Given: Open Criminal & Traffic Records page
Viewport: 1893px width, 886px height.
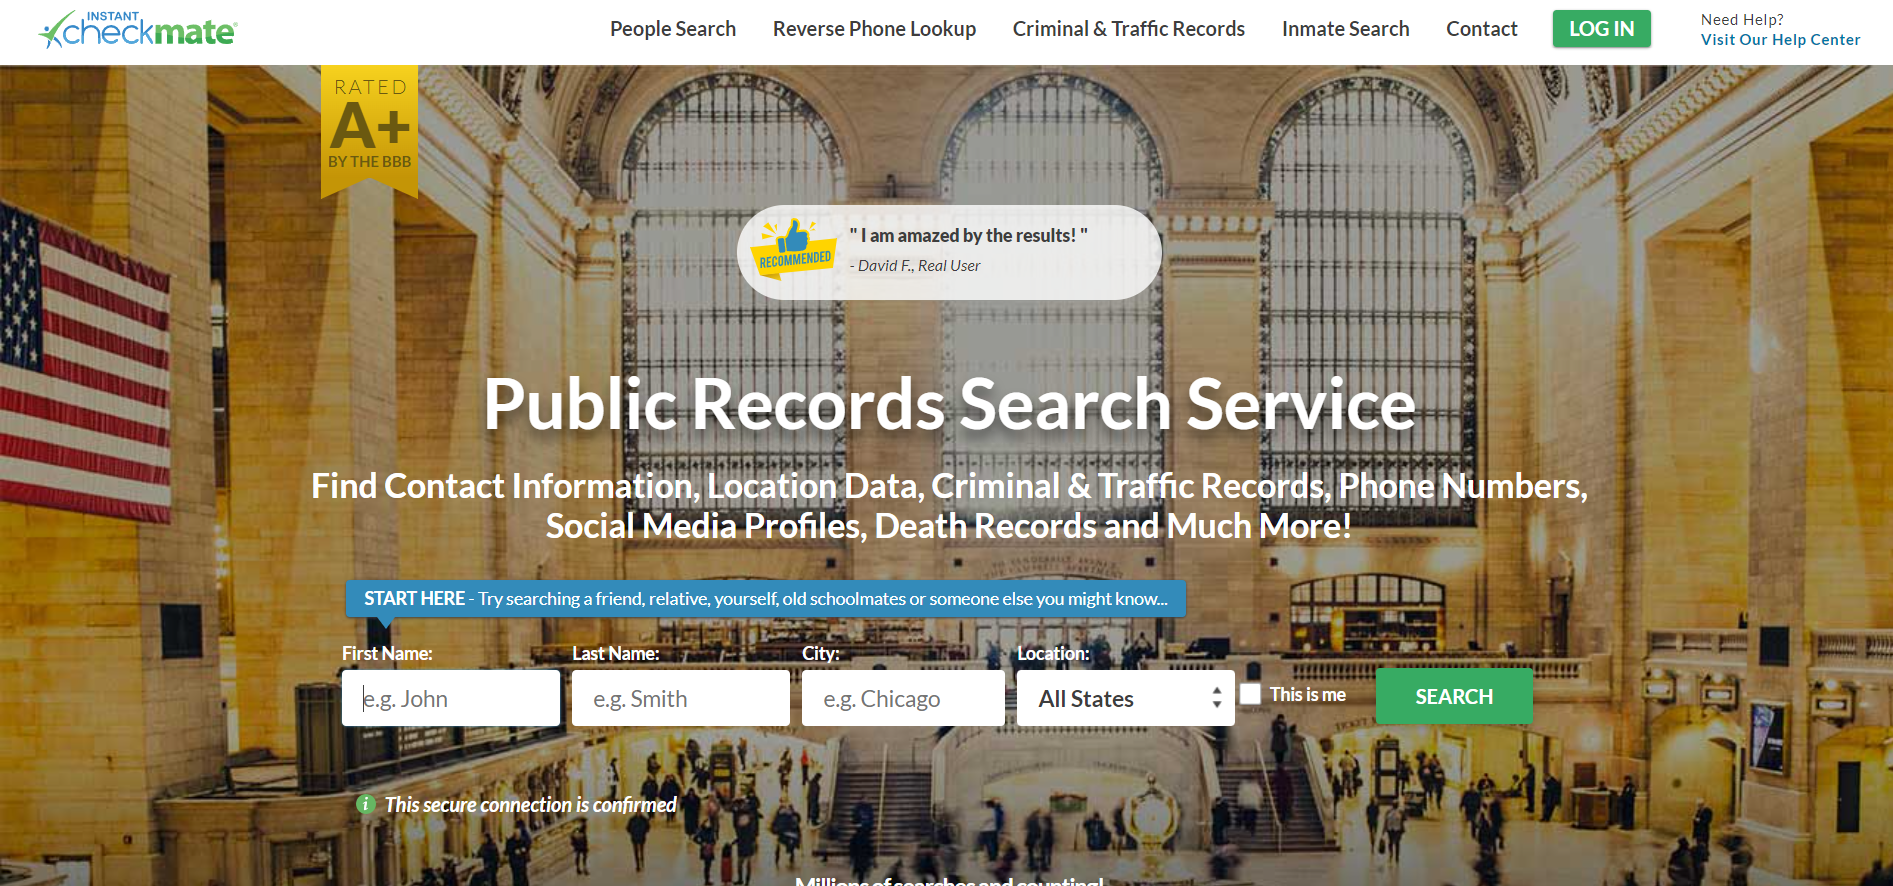Looking at the screenshot, I should click(x=1128, y=29).
